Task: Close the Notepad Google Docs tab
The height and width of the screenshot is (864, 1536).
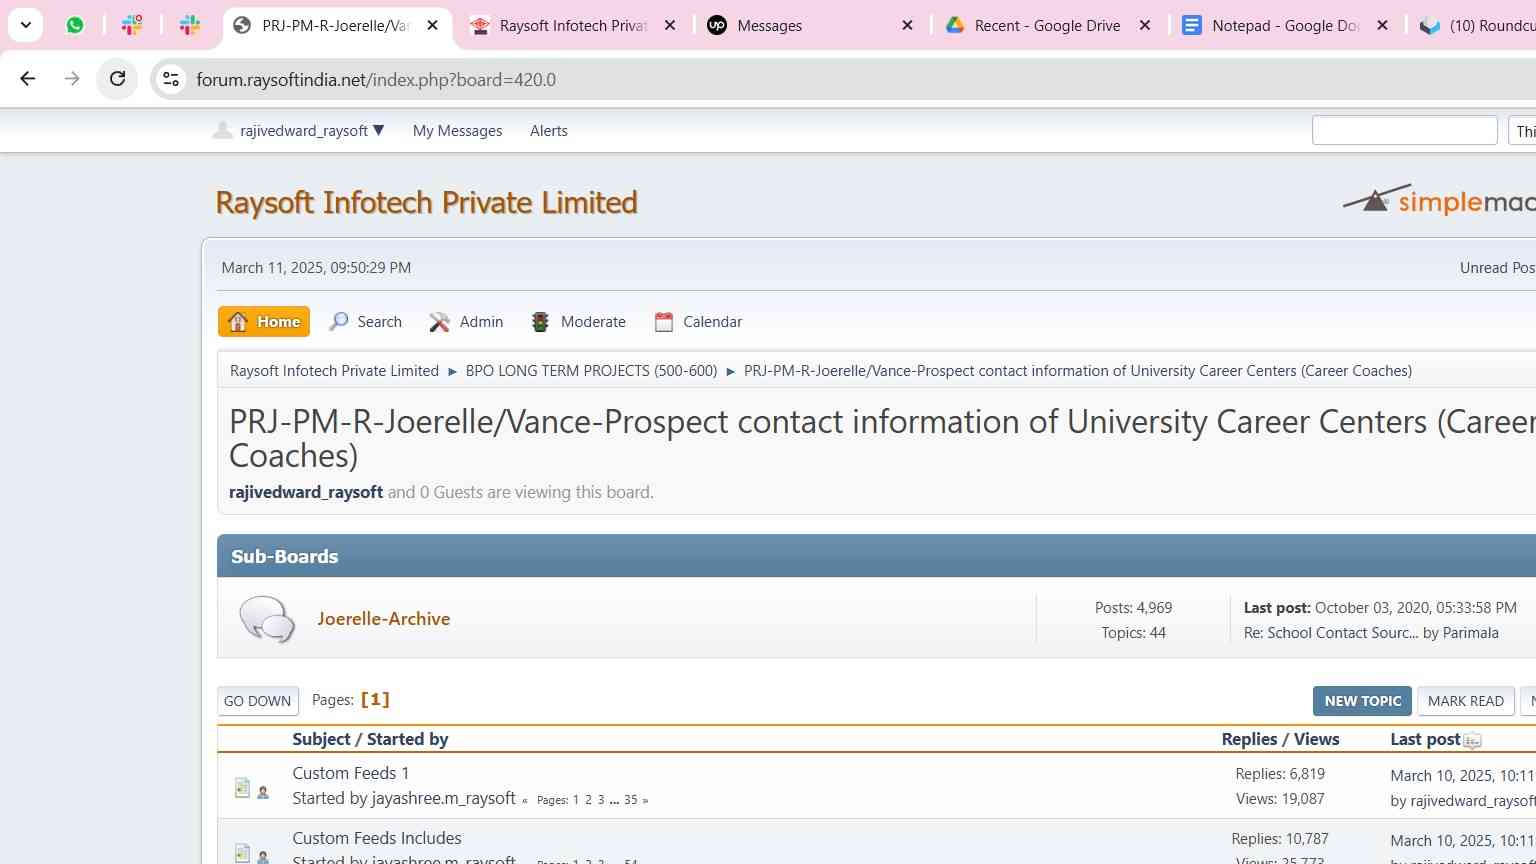Action: tap(1382, 25)
